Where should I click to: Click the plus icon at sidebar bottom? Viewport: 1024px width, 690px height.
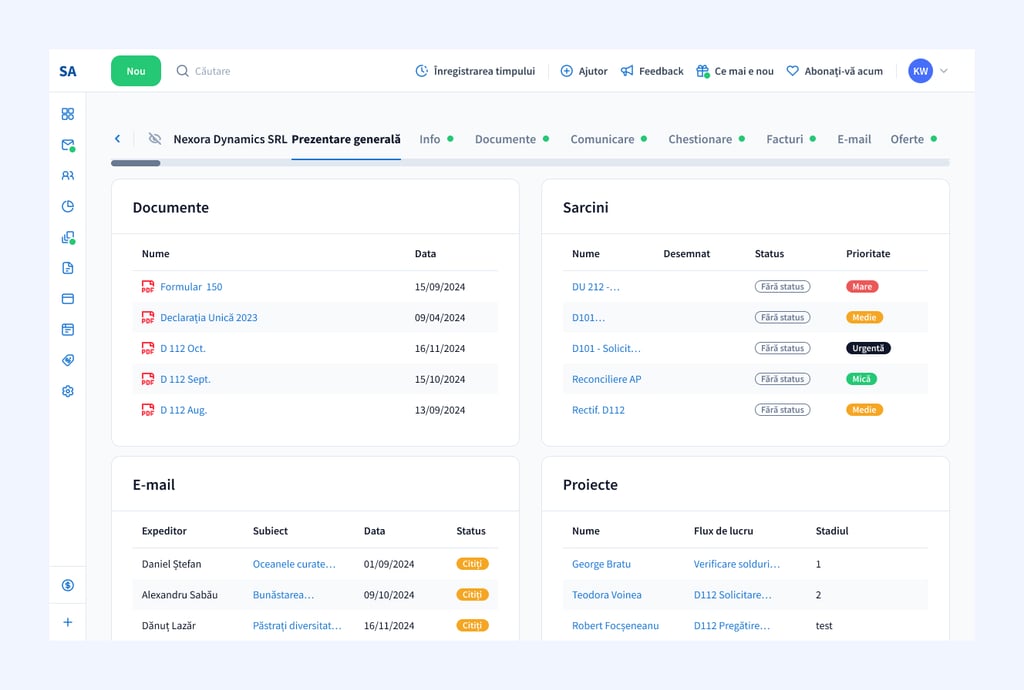pyautogui.click(x=68, y=622)
